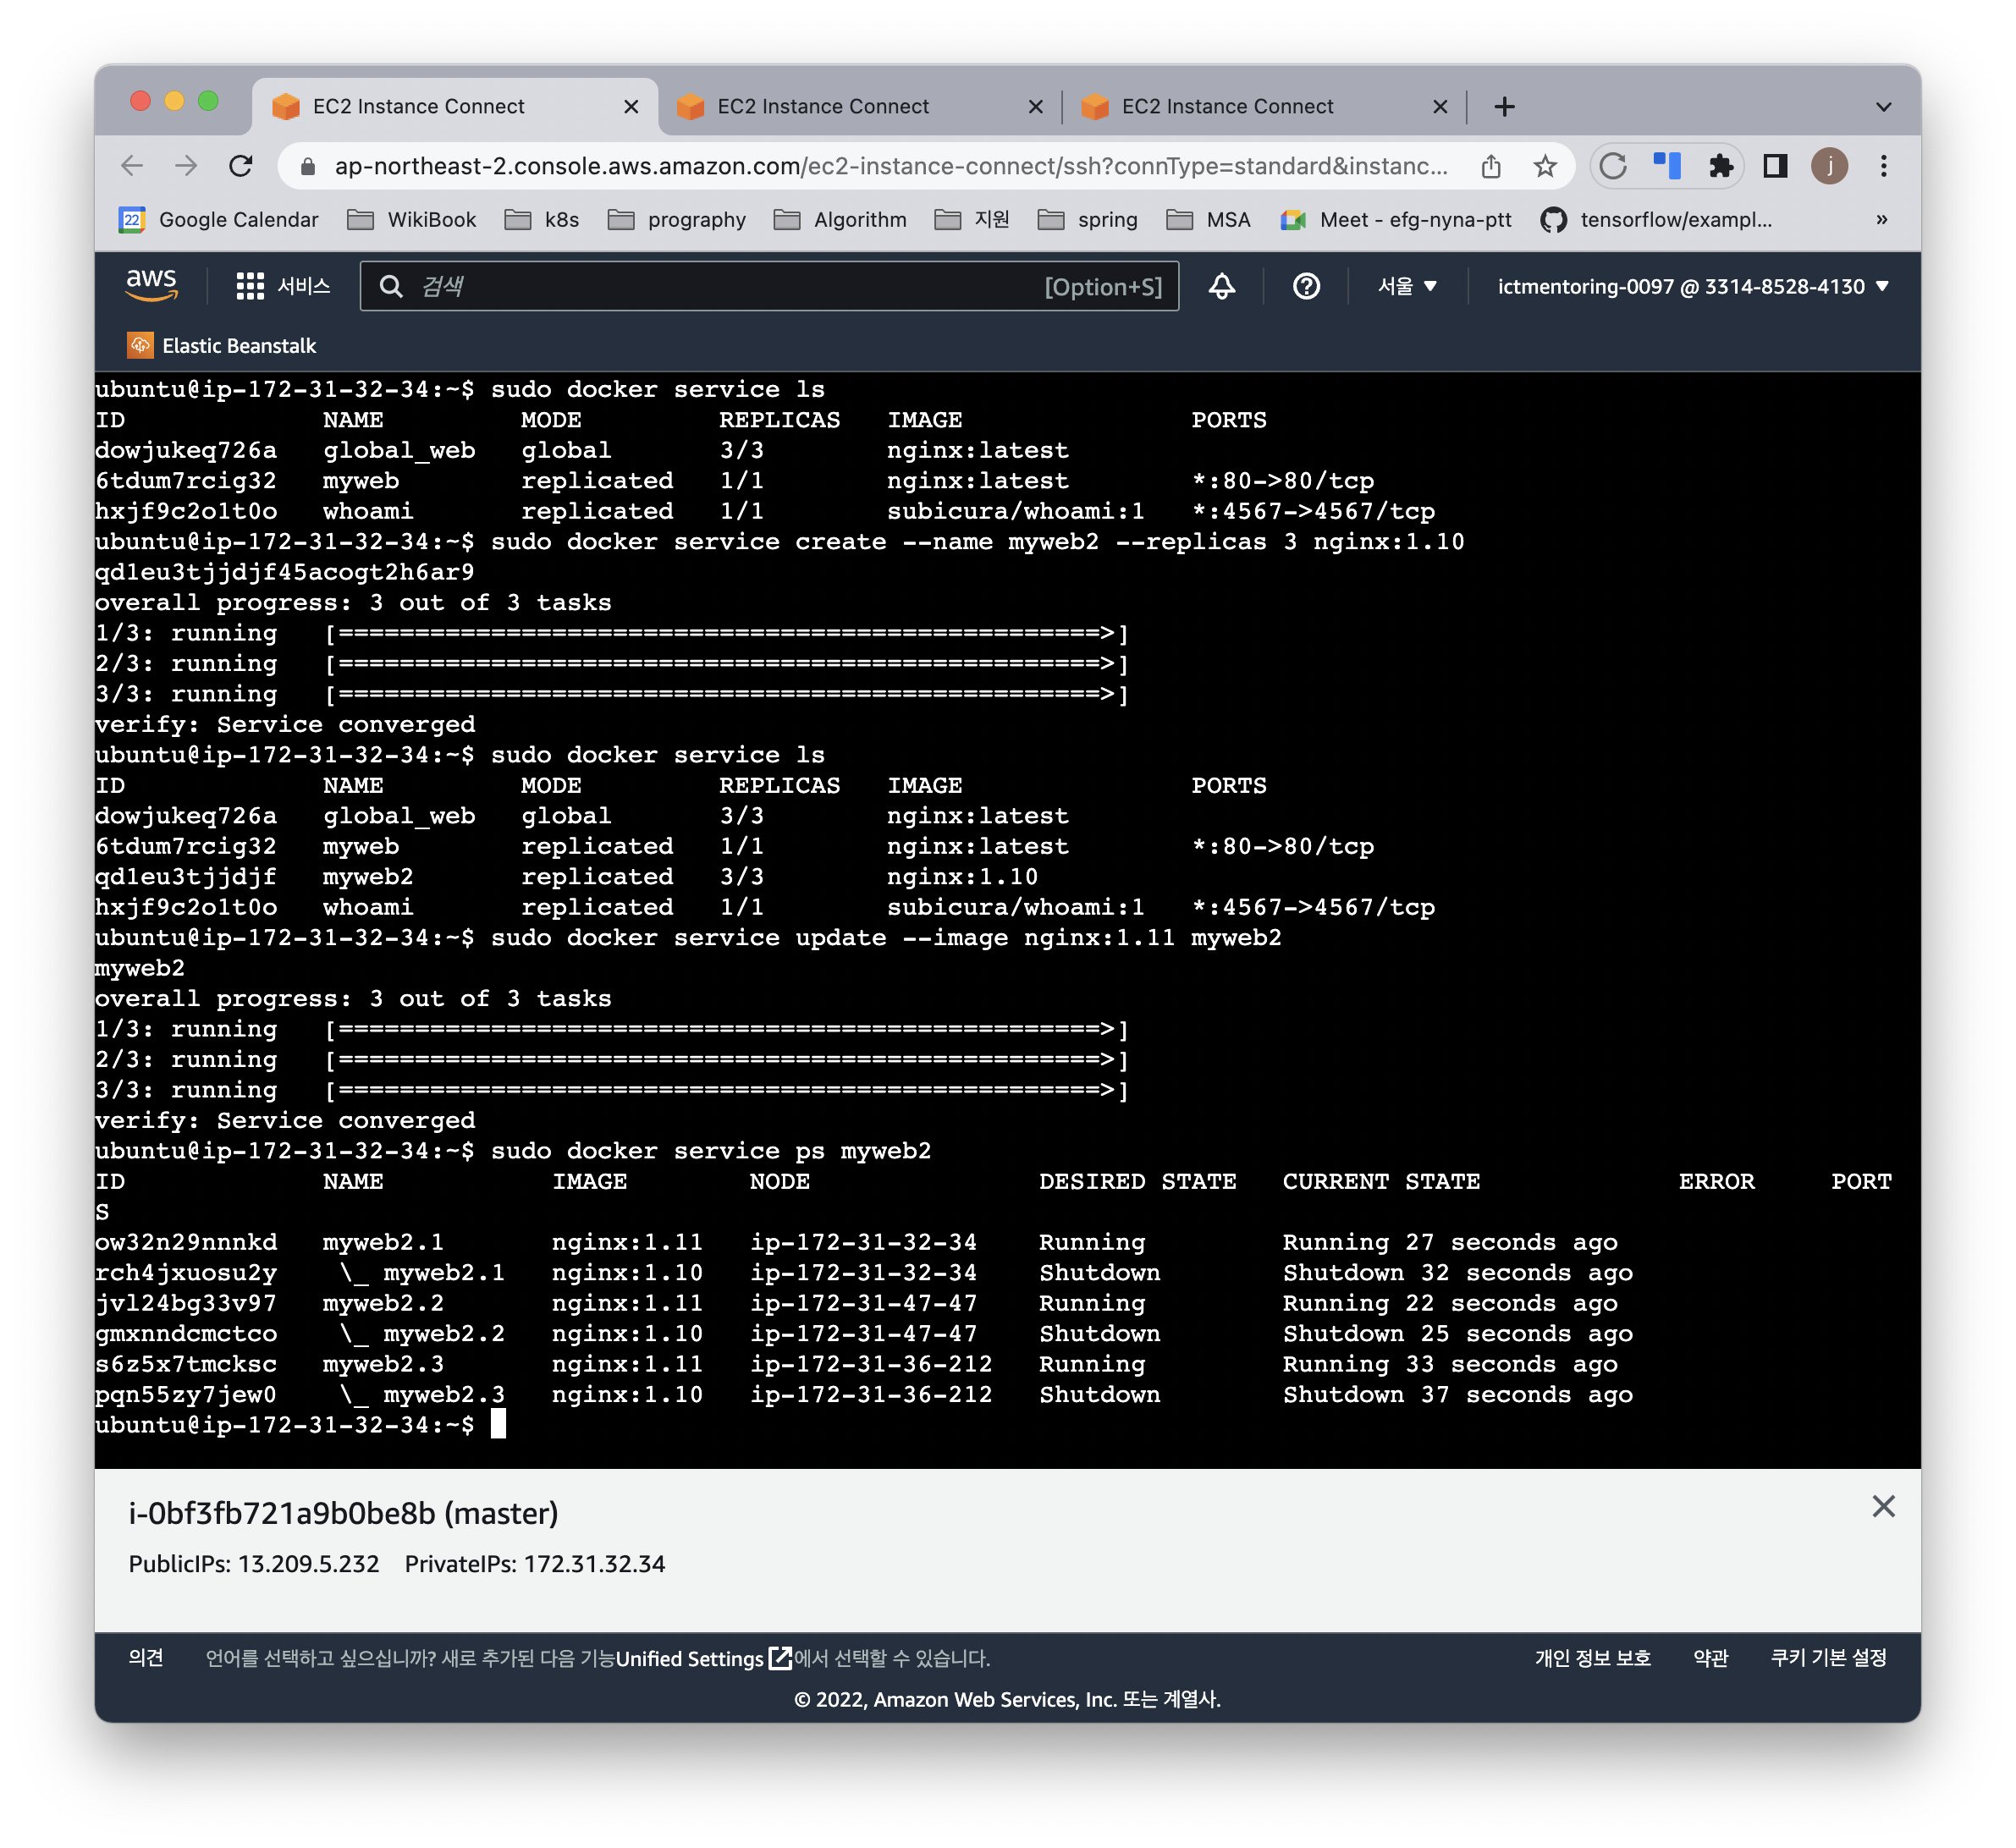Click the 쿠키 기본 설정 button
Viewport: 2016px width, 1848px height.
[1827, 1657]
